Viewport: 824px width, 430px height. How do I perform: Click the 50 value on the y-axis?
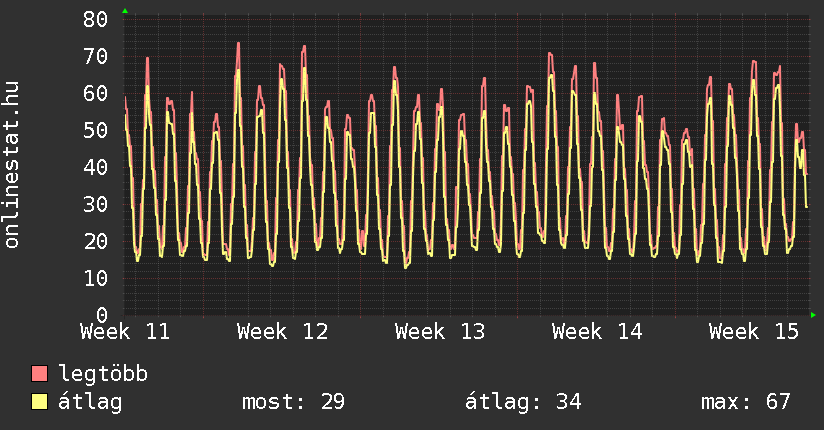tap(95, 130)
